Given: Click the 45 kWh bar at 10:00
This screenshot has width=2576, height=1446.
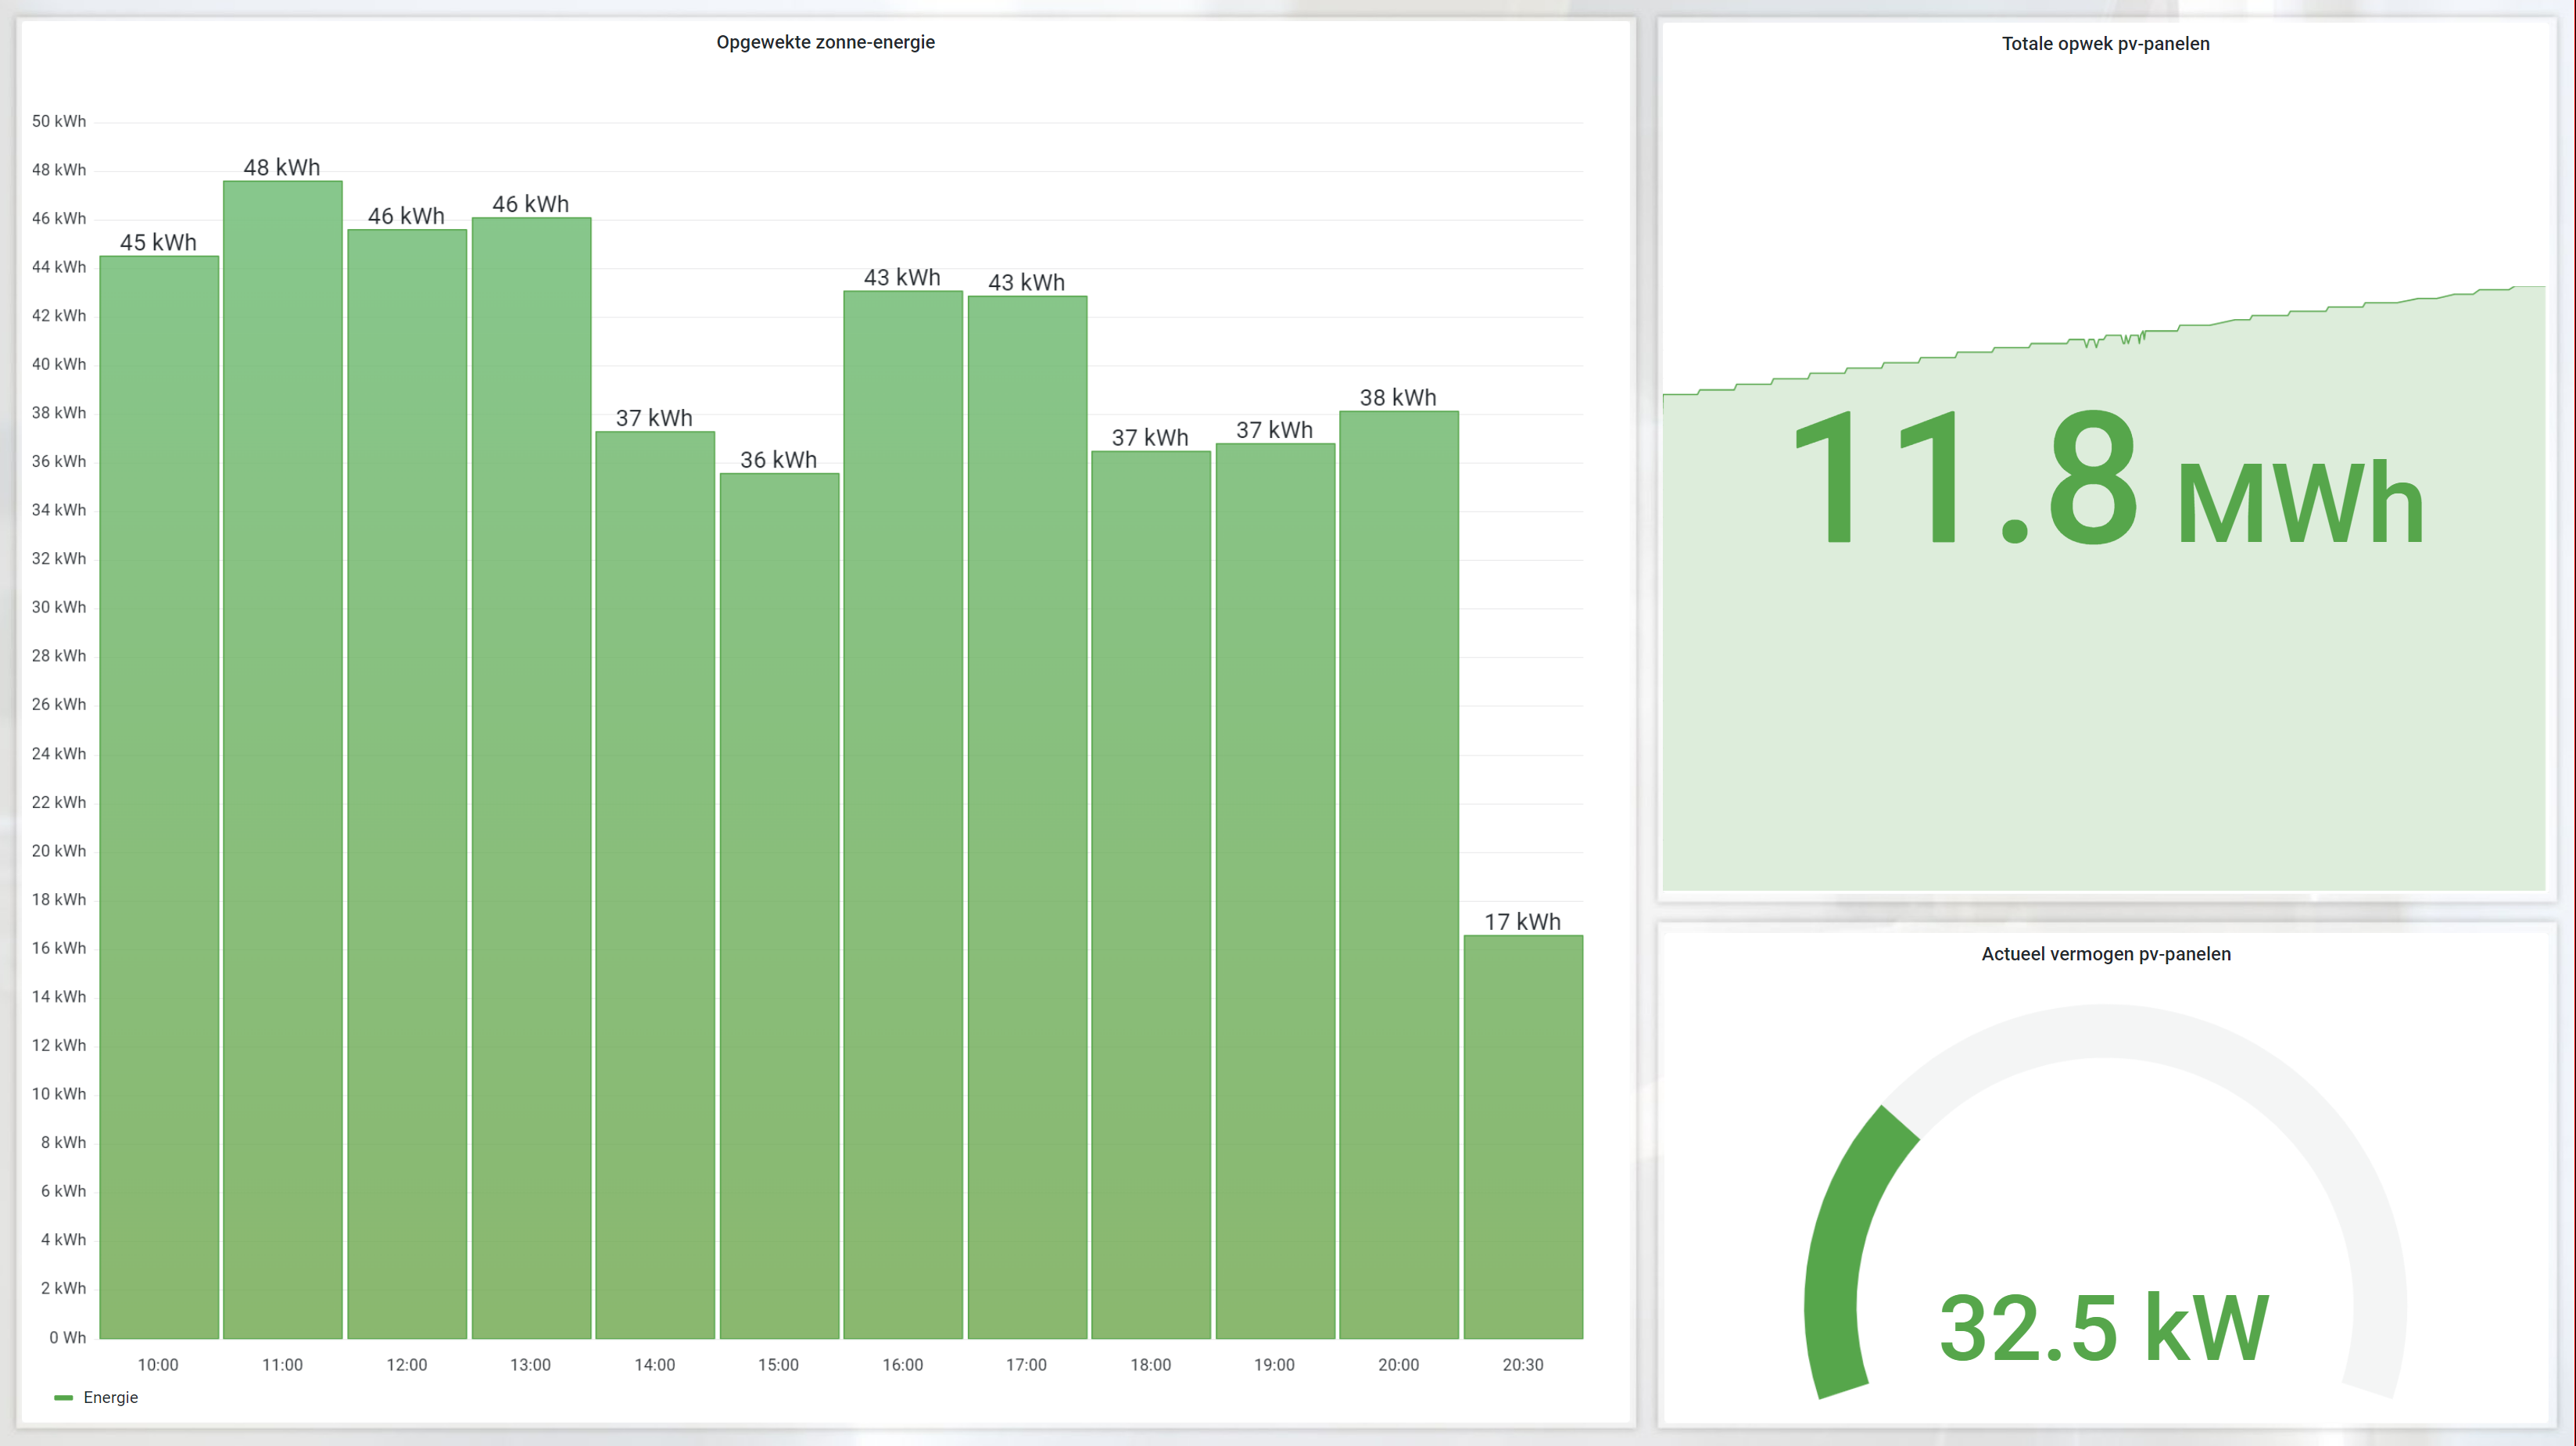Looking at the screenshot, I should (x=159, y=800).
